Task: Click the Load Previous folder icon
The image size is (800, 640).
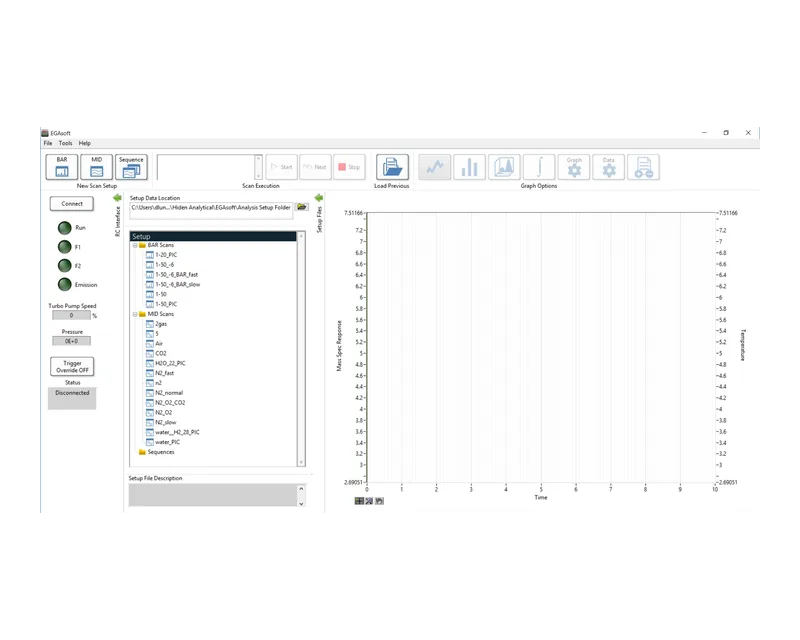Action: tap(392, 167)
